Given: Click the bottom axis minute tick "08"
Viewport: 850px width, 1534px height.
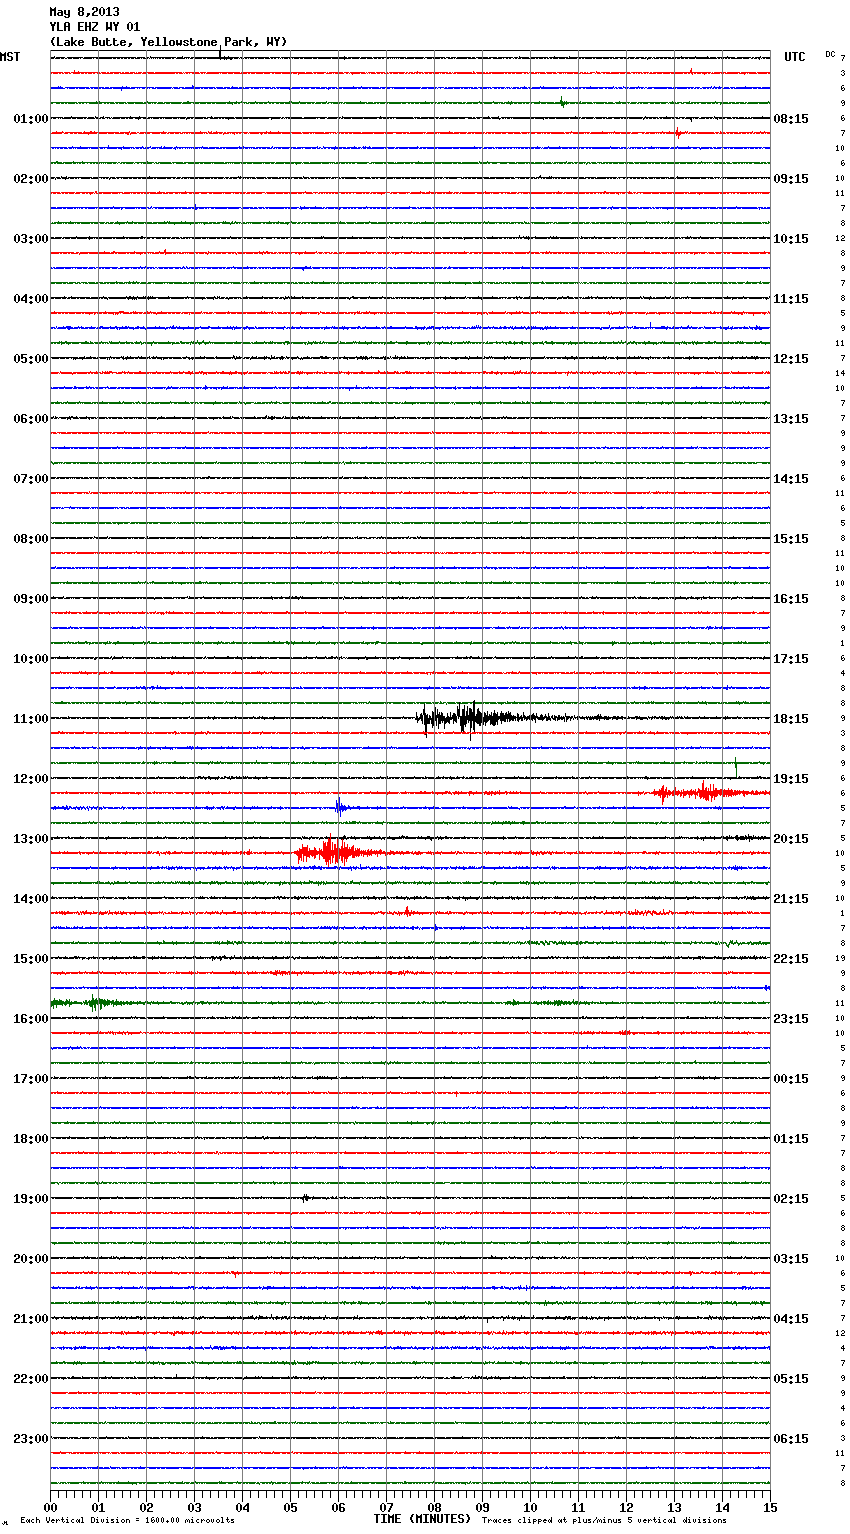Looking at the screenshot, I should point(434,1507).
